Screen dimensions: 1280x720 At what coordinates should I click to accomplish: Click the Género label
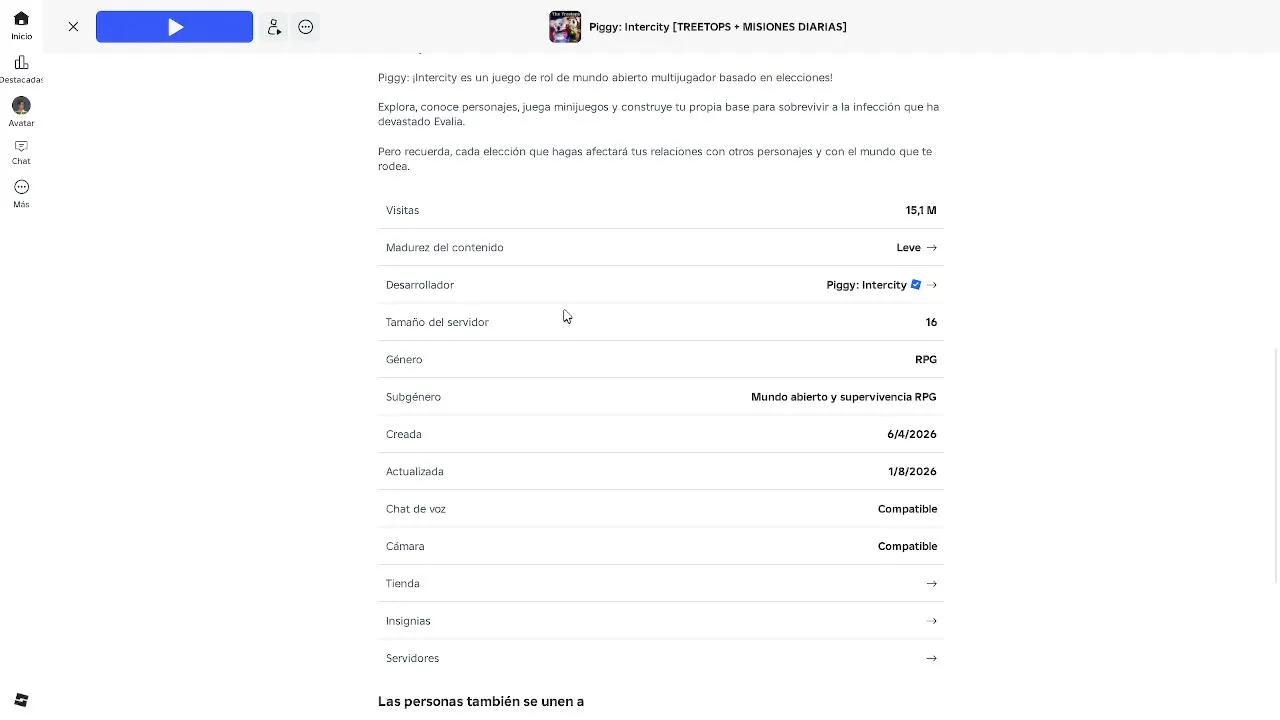pyautogui.click(x=404, y=360)
